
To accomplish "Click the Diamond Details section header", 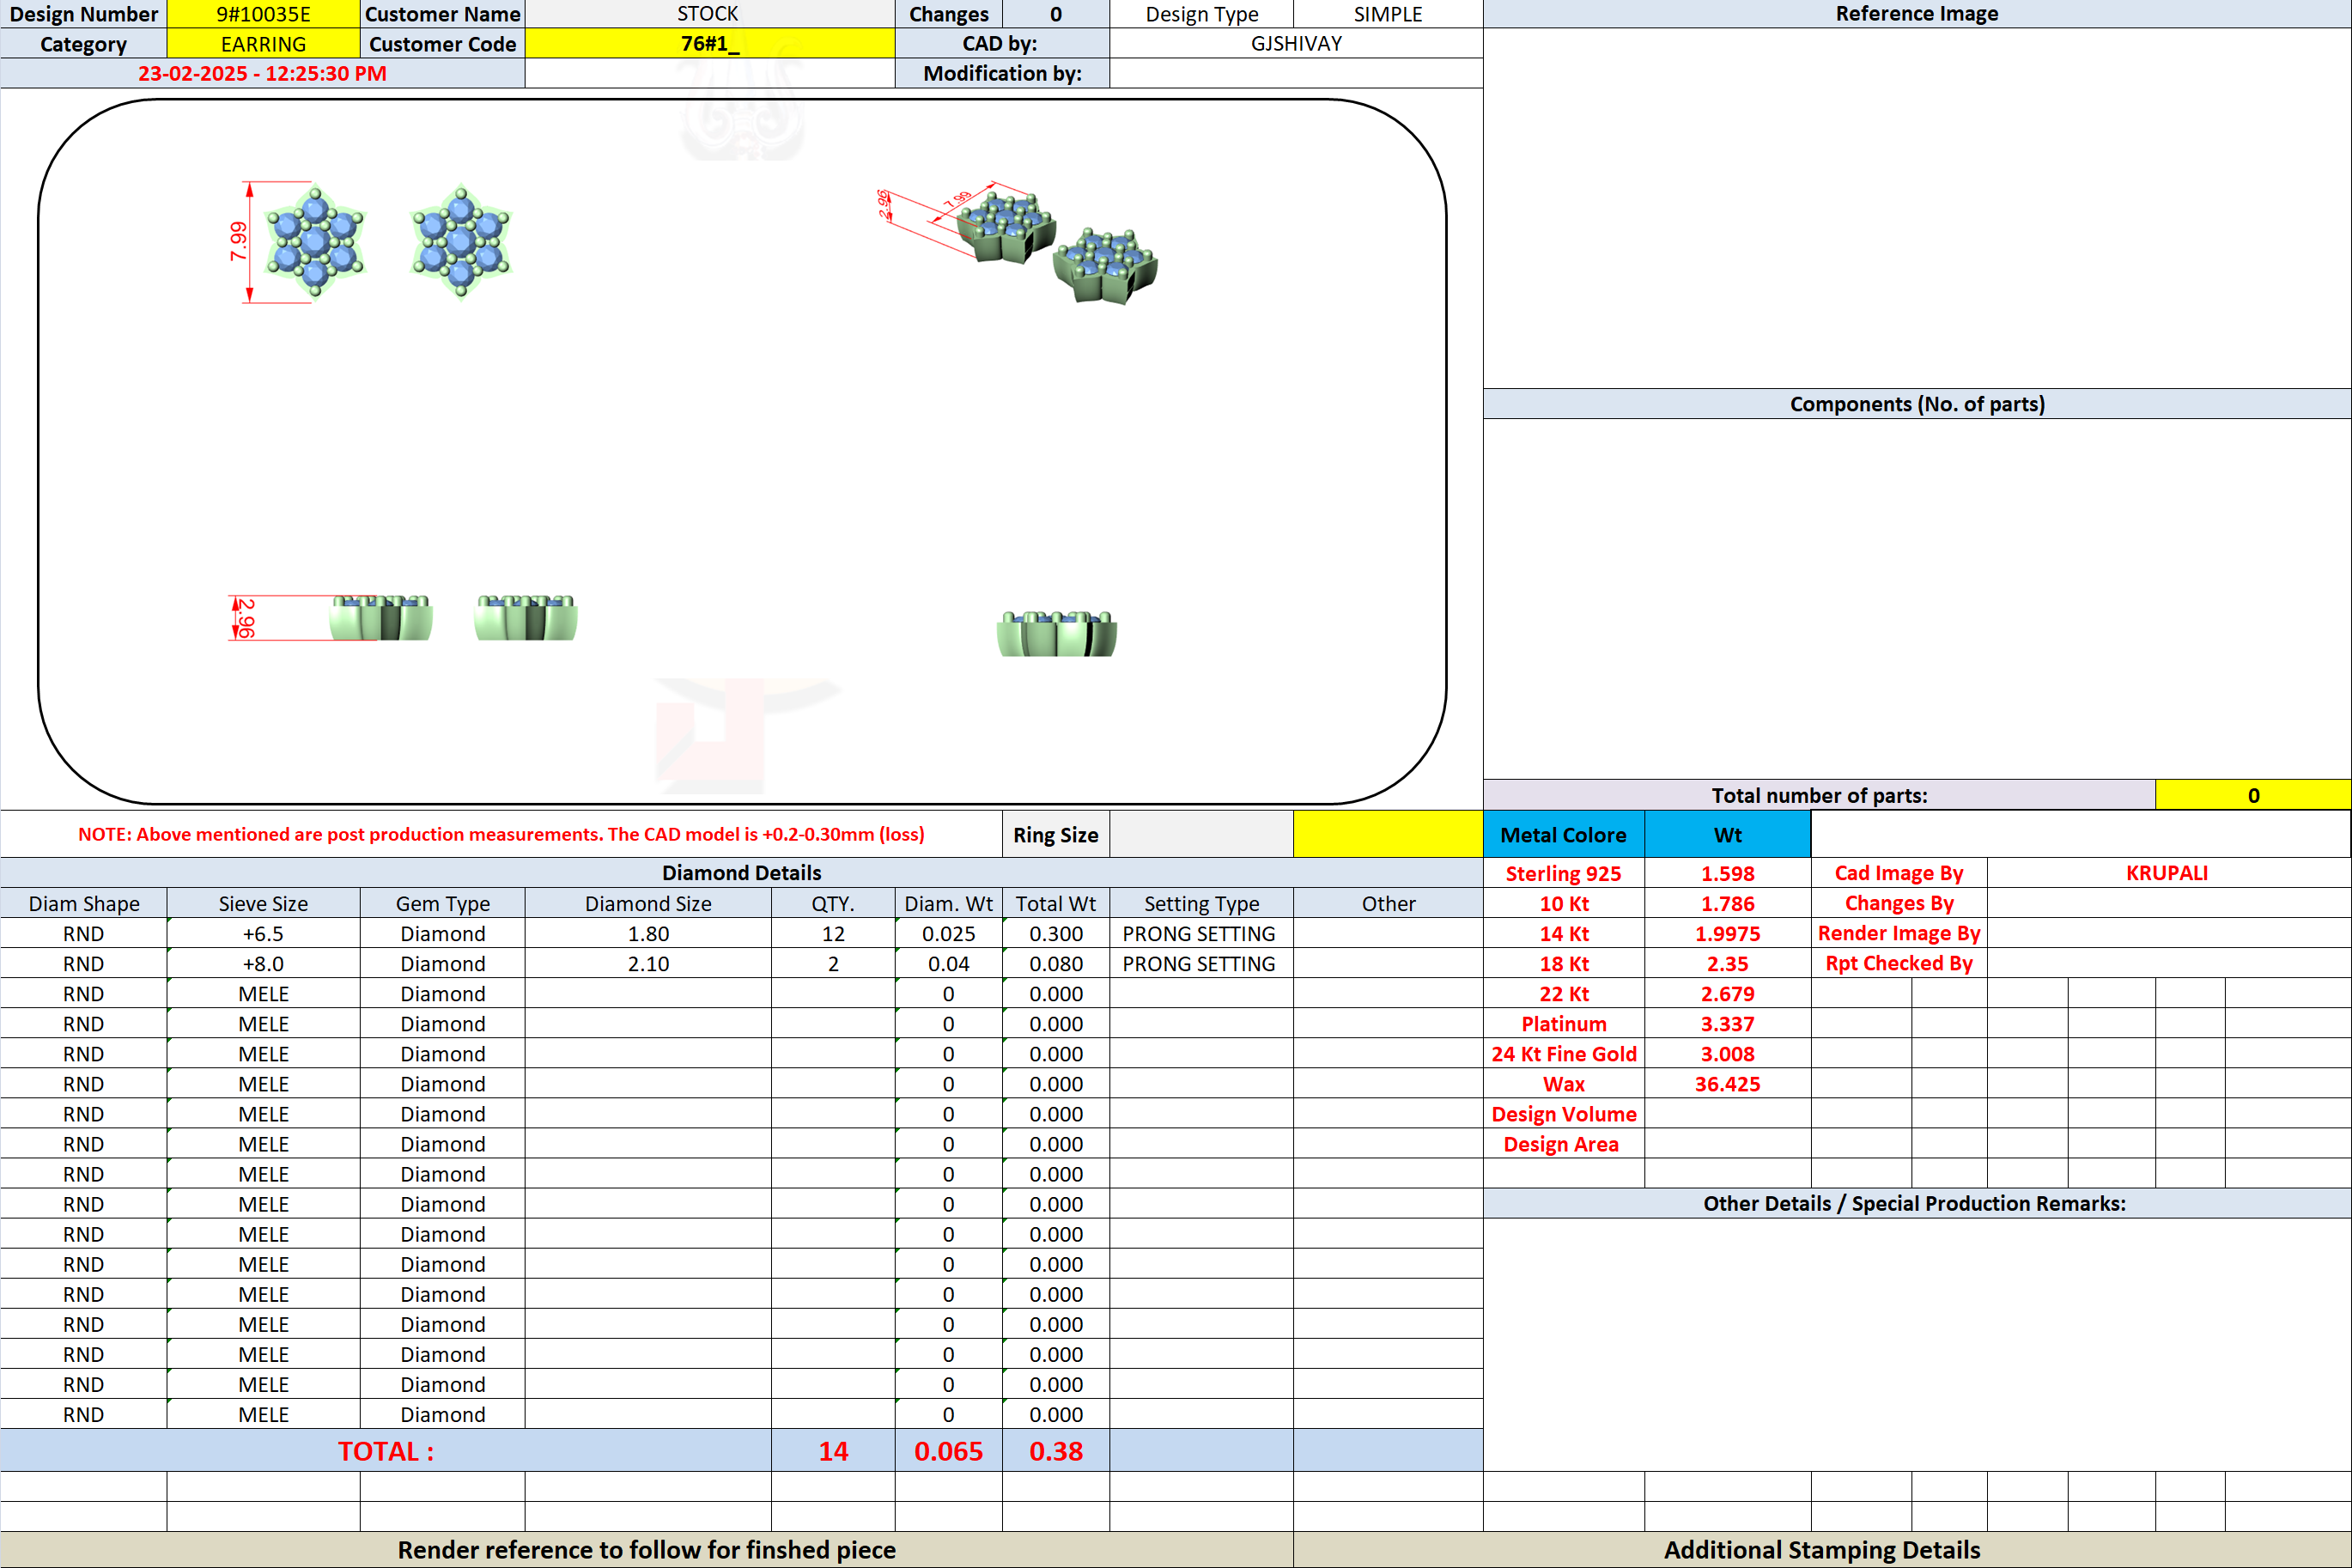I will [741, 873].
